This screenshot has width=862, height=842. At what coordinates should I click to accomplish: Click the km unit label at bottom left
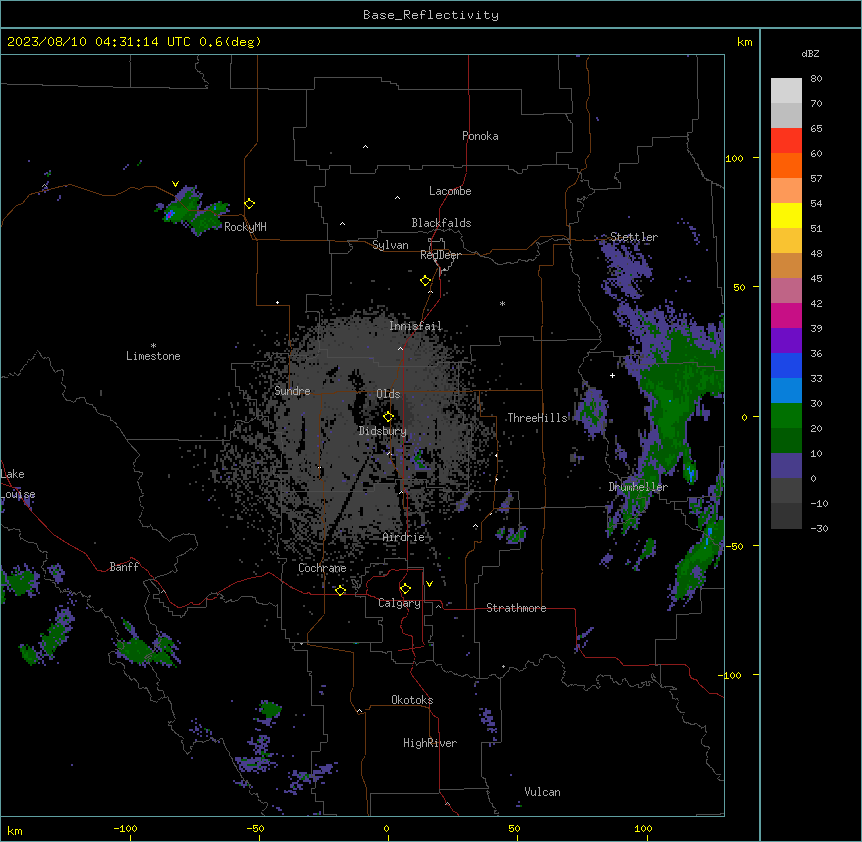(15, 831)
